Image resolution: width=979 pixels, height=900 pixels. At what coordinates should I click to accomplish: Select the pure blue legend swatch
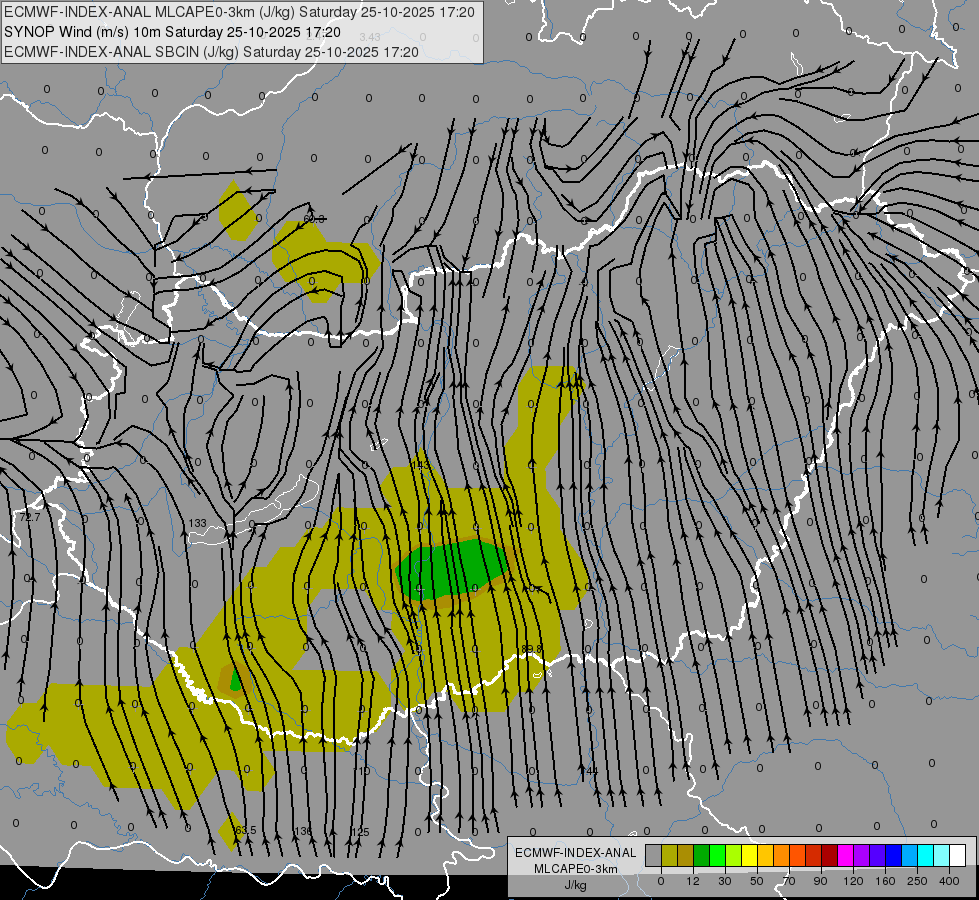click(x=893, y=855)
